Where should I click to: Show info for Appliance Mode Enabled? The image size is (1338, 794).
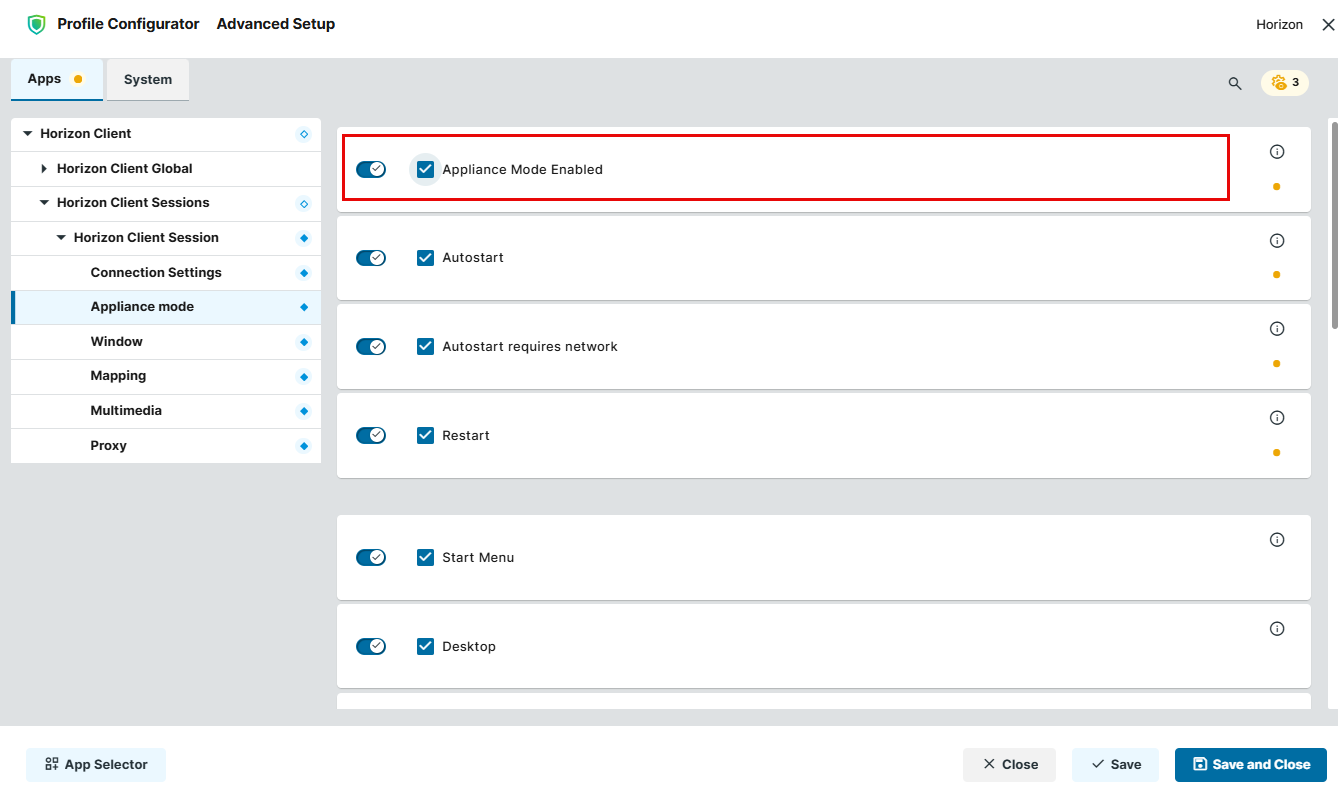(1276, 152)
